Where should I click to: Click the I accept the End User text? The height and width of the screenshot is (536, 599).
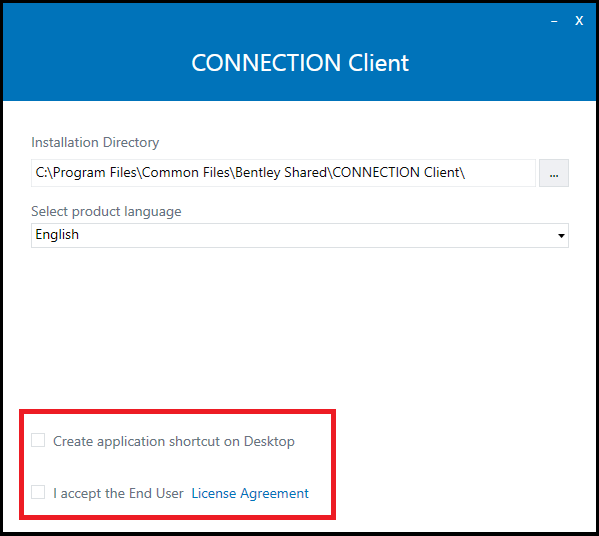click(118, 493)
